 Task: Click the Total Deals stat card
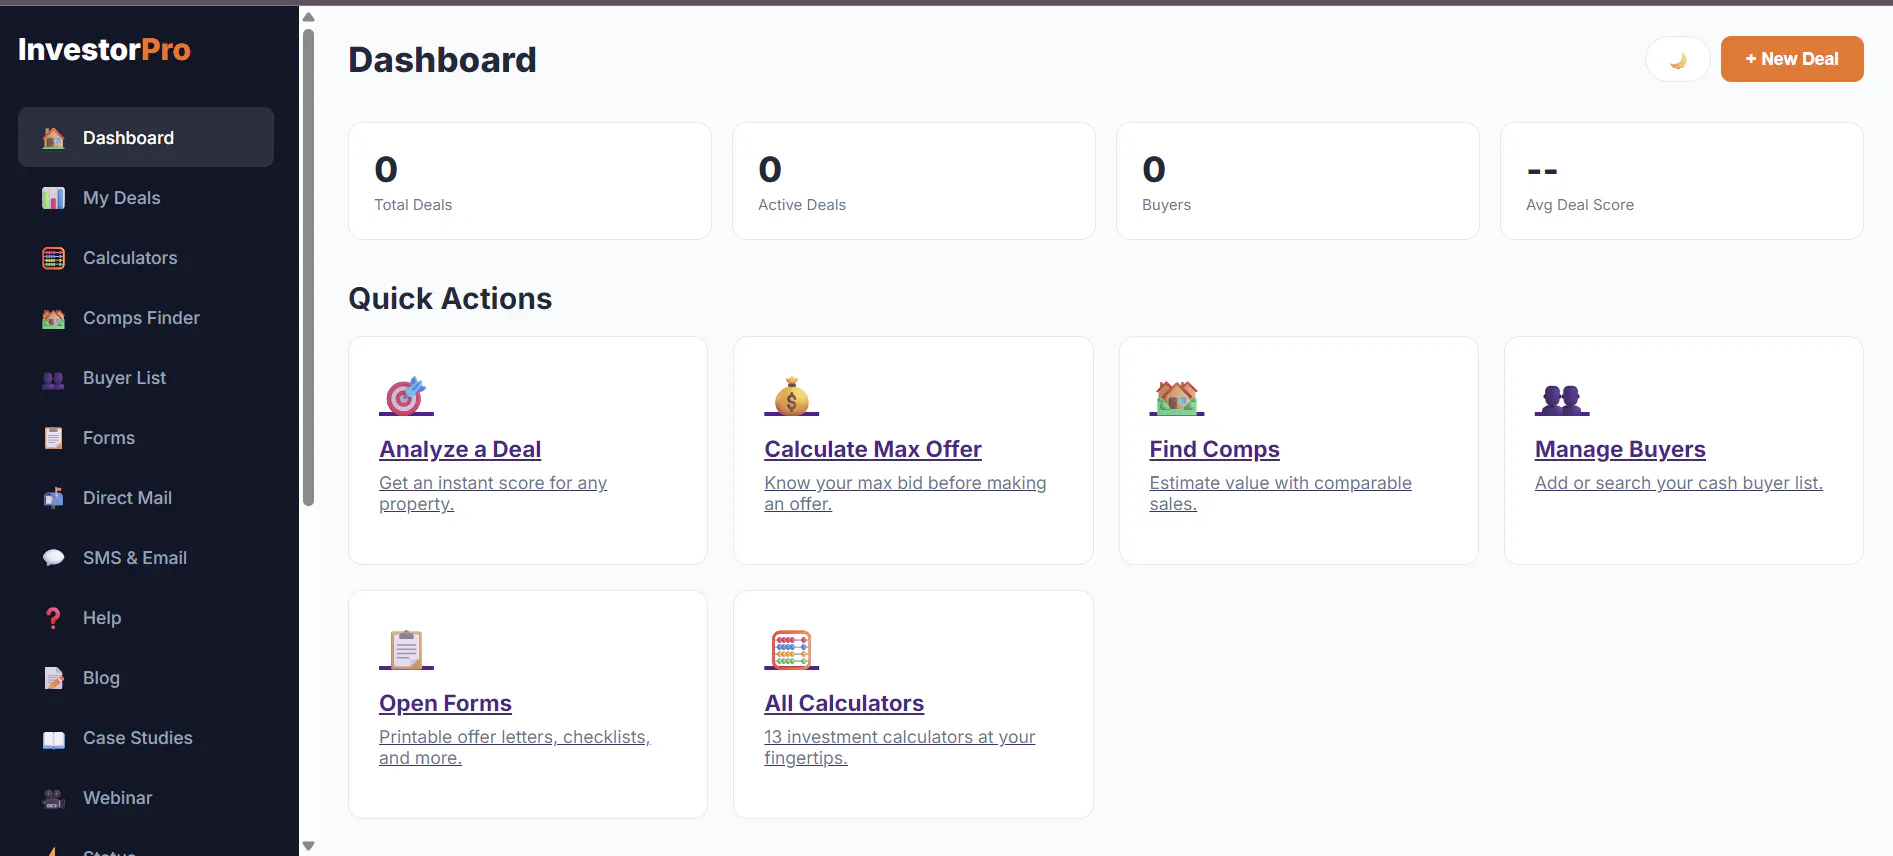click(x=530, y=181)
